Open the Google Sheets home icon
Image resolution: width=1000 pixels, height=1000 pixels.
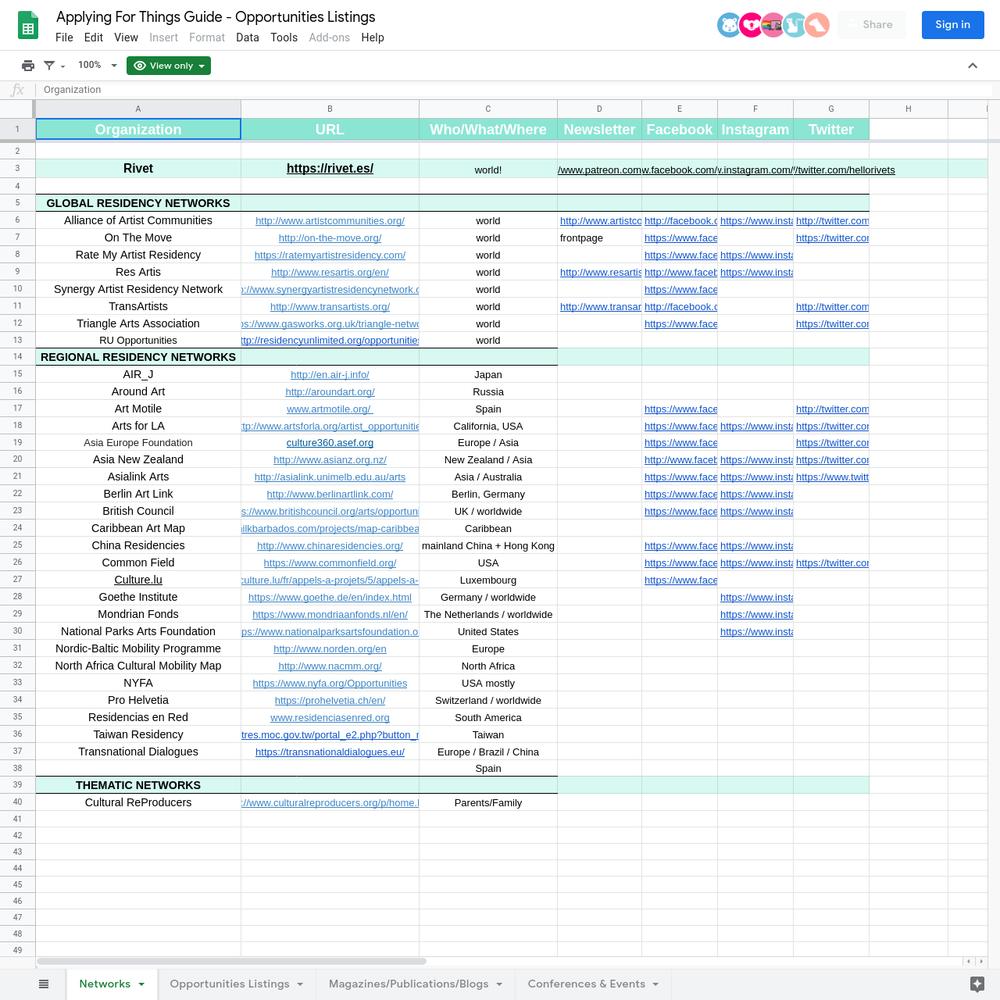27,26
